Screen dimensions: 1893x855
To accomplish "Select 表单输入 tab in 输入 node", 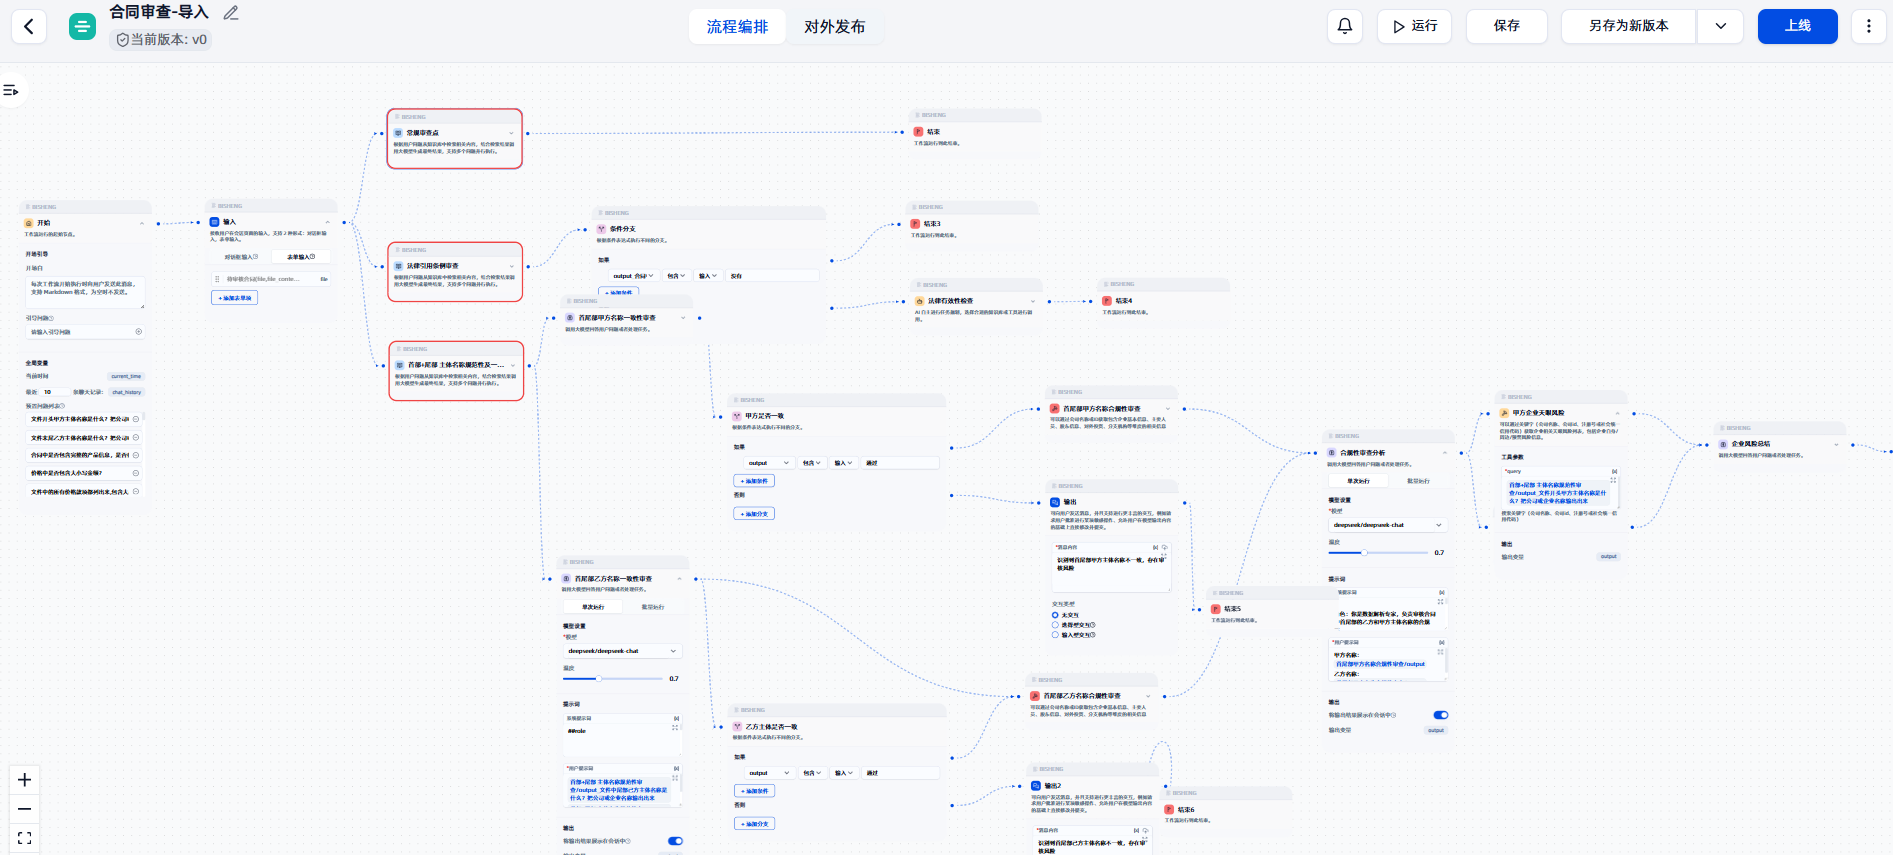I will click(301, 257).
